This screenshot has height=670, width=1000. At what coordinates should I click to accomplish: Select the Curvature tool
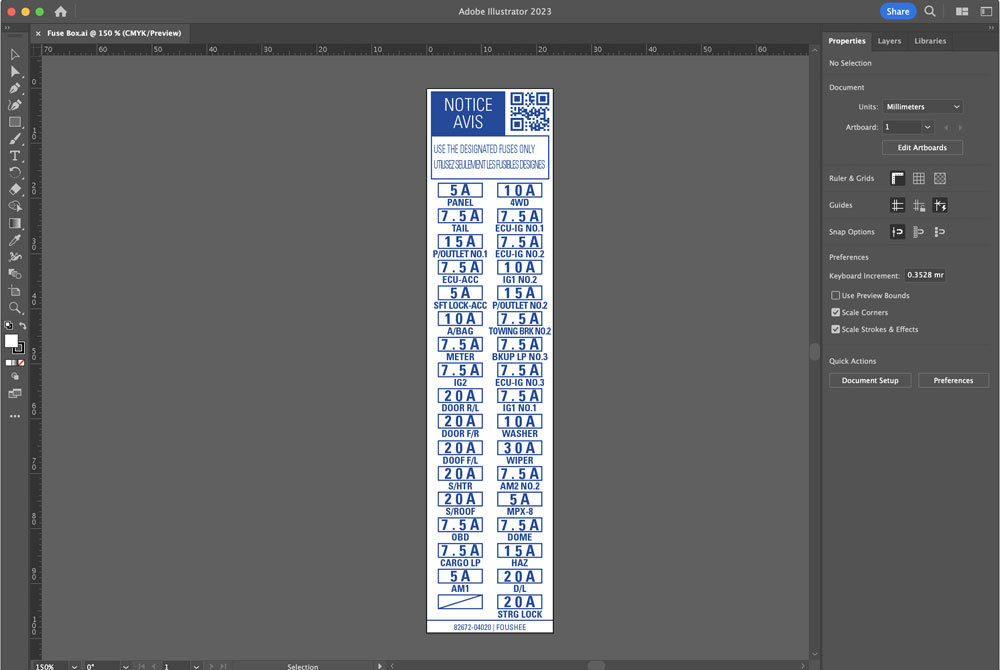[15, 105]
